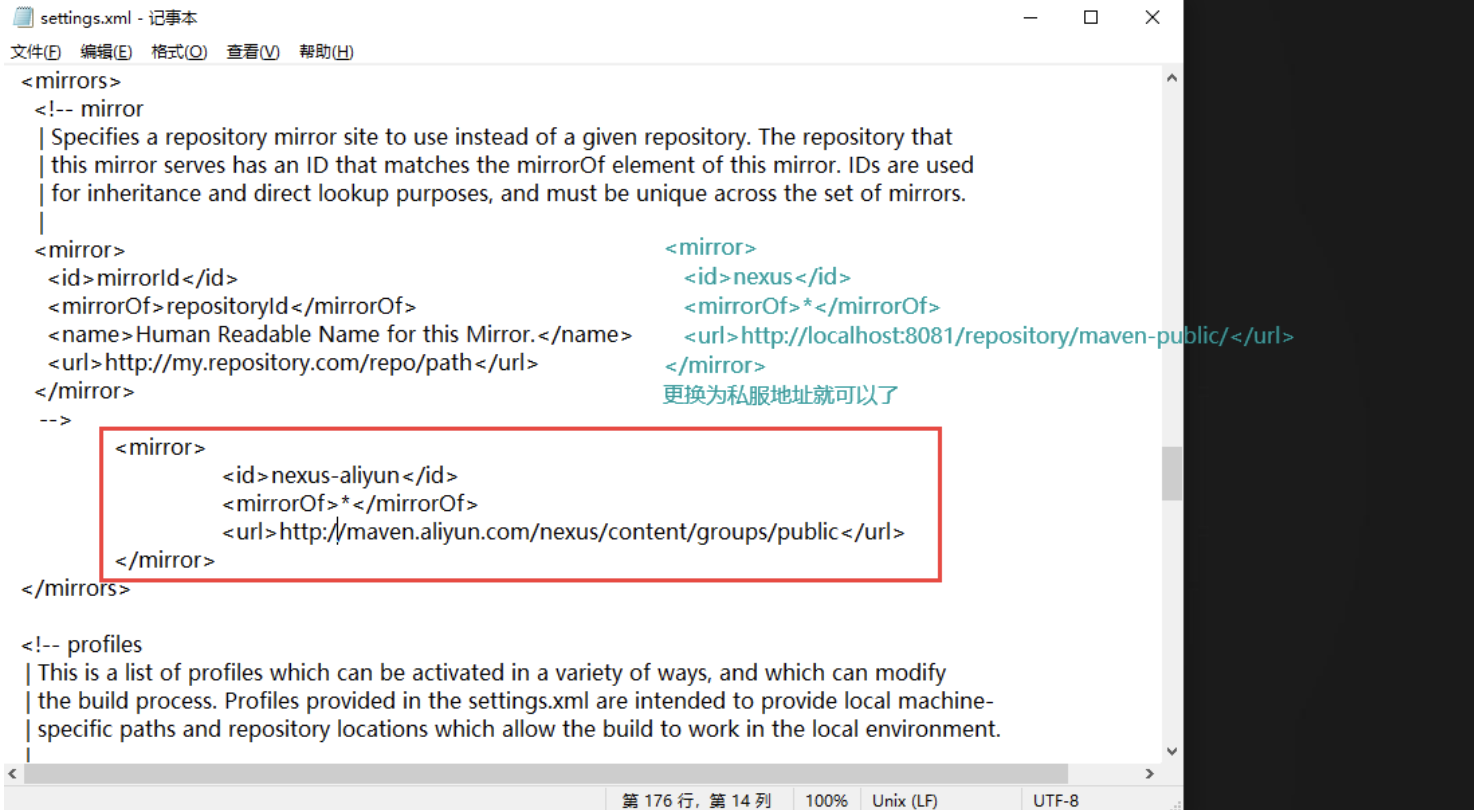Click the text '更换为私服地址就可以了'
Image resolution: width=1474 pixels, height=810 pixels.
[781, 395]
